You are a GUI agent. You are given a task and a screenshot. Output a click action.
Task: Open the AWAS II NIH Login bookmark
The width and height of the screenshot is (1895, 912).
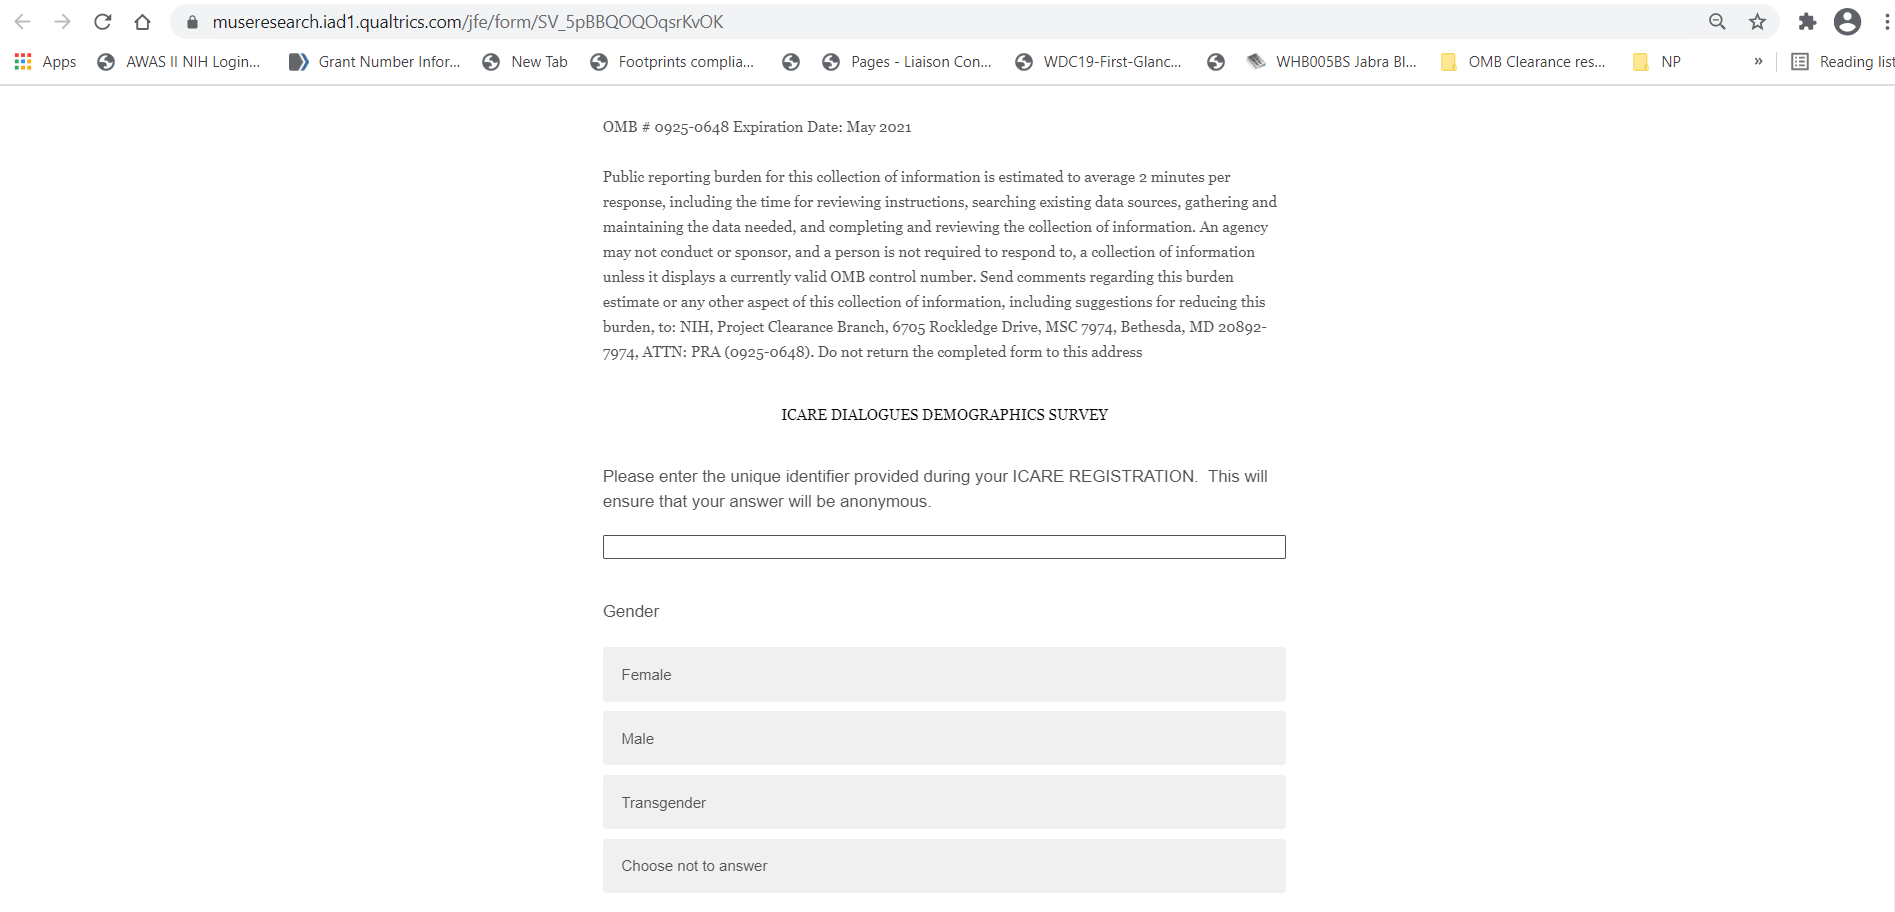[x=179, y=62]
